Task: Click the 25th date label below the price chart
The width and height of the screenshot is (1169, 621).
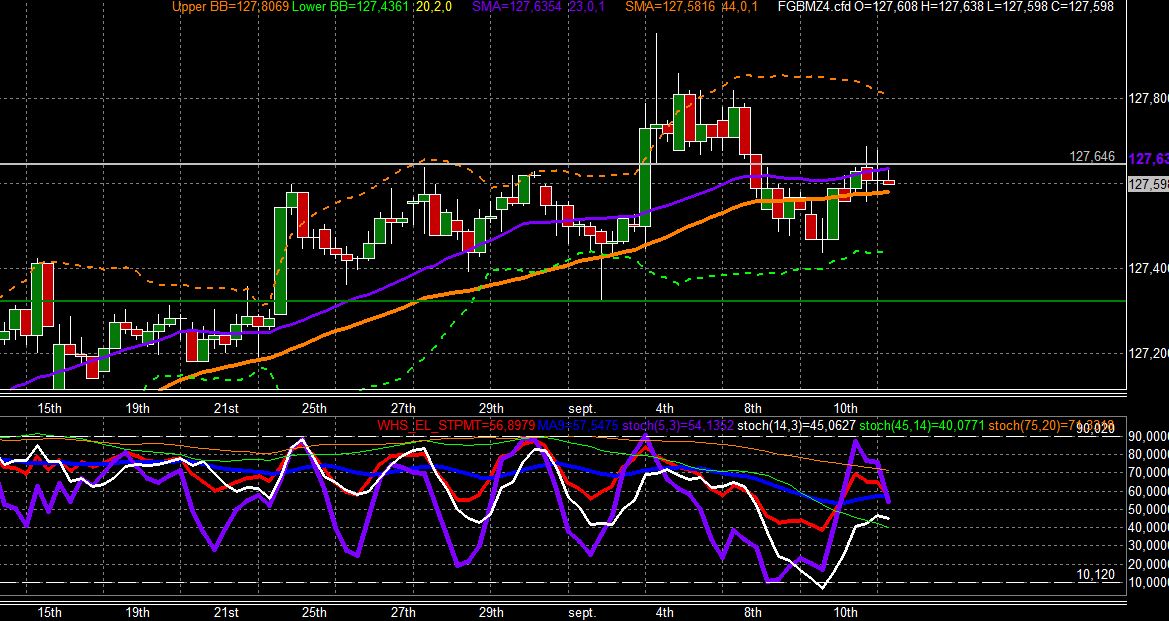Action: coord(314,408)
